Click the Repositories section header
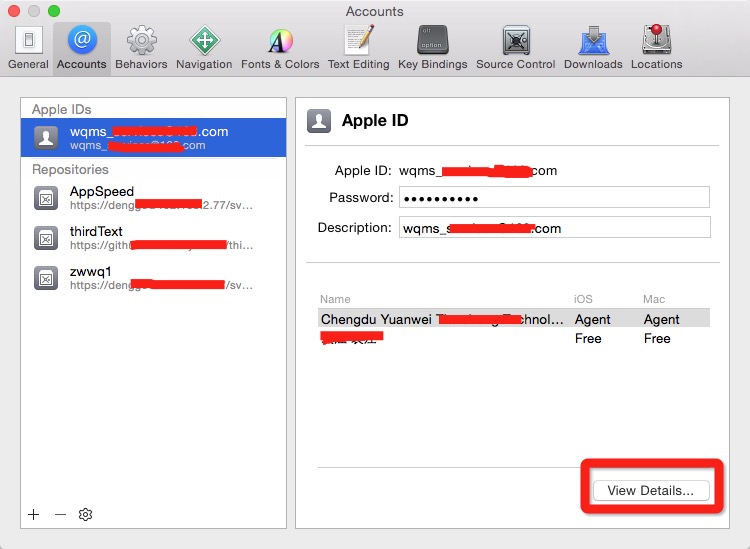The image size is (750, 549). 70,169
